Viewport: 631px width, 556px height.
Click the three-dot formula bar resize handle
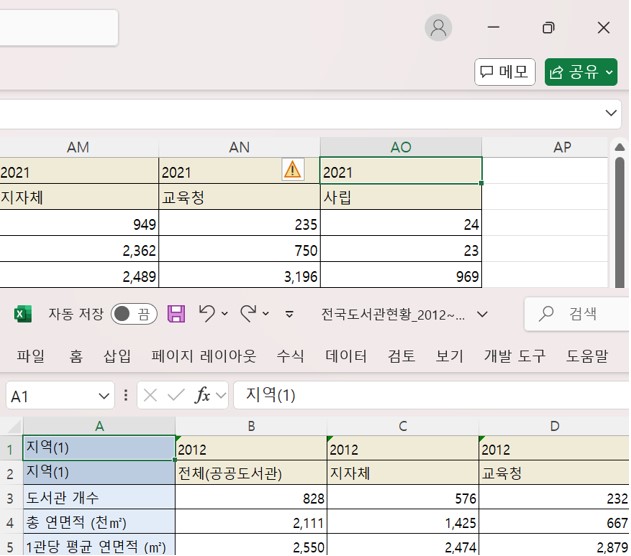tap(126, 395)
